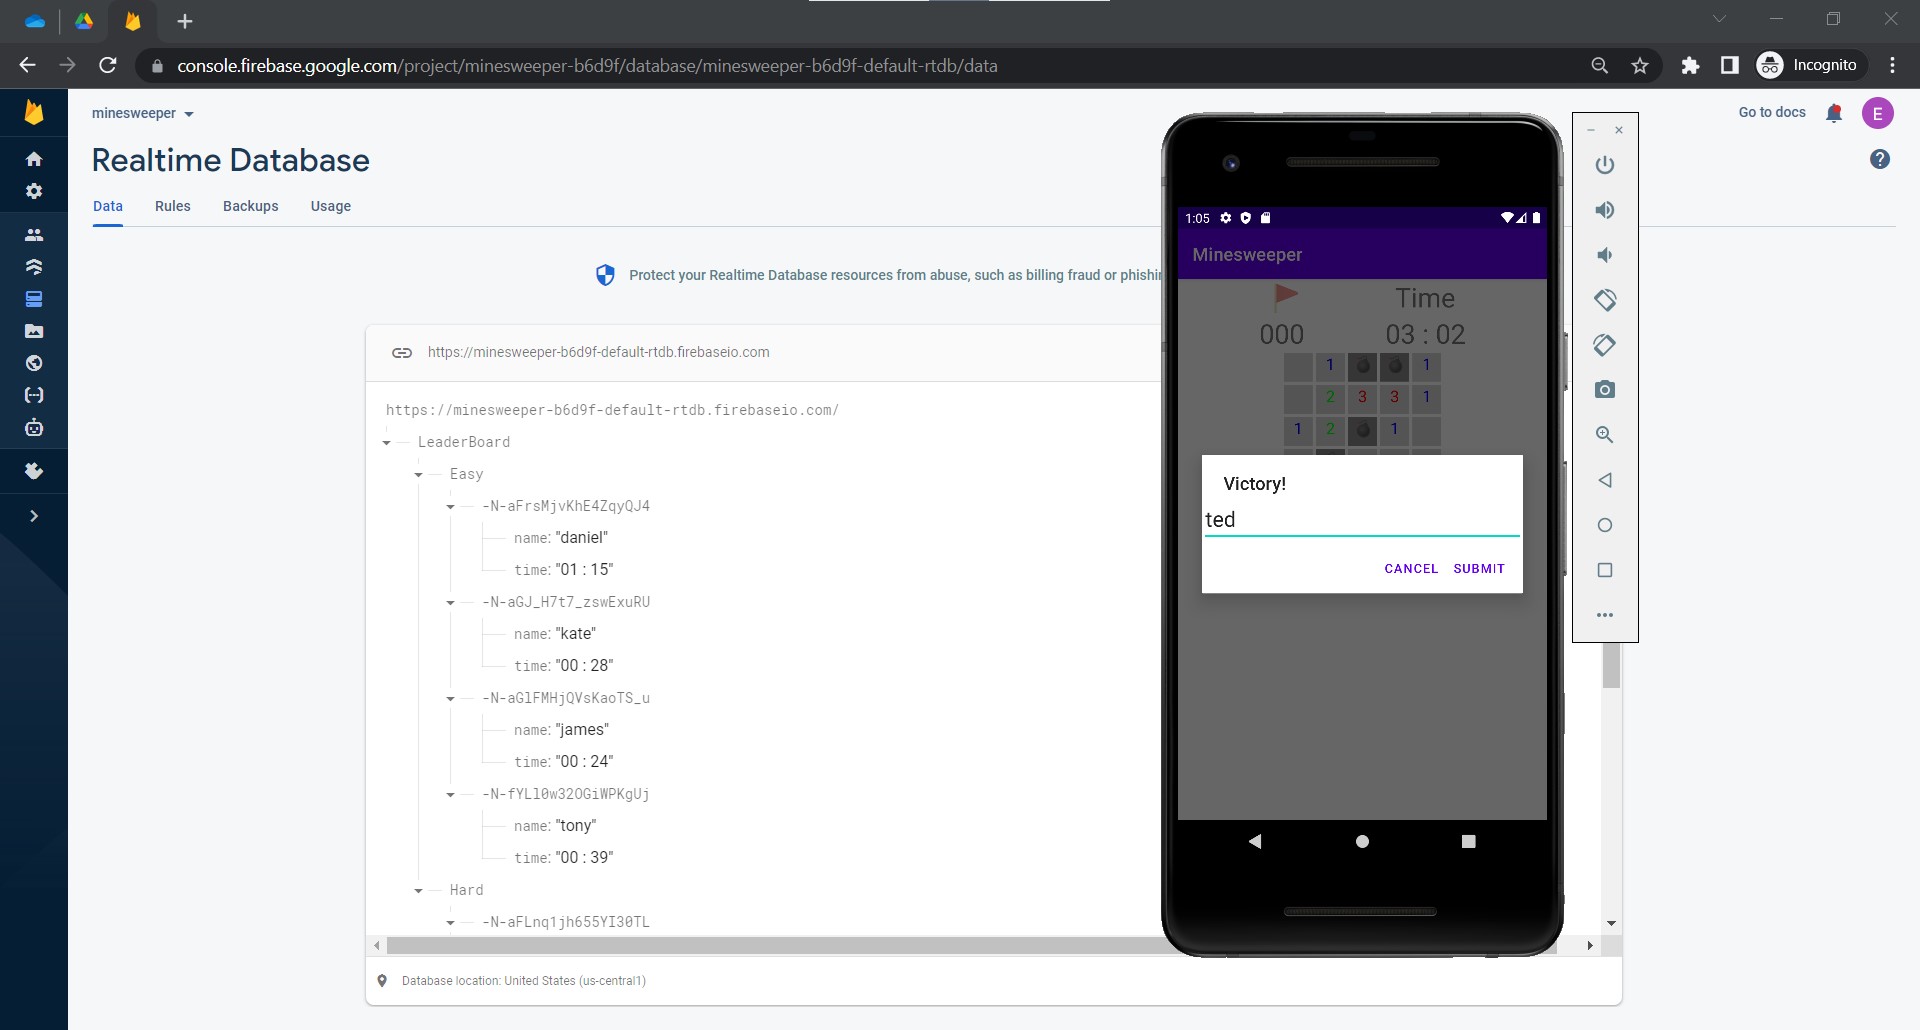
Task: Tap Android recents button on phone screen
Action: (x=1468, y=842)
